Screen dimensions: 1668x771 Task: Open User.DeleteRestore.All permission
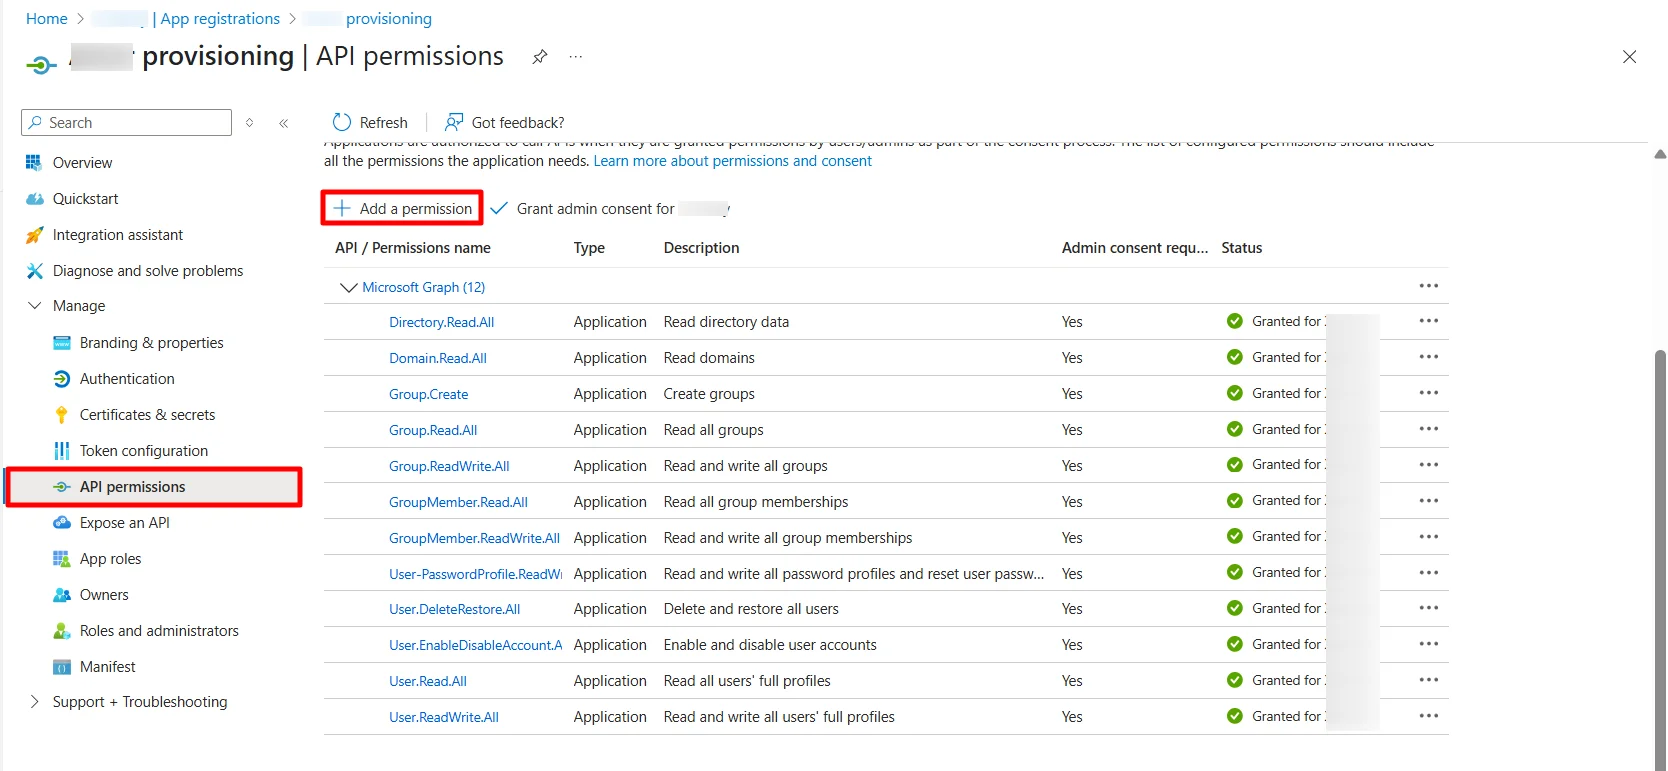tap(454, 609)
